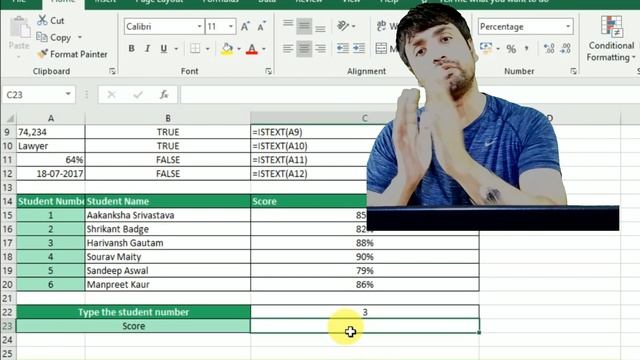This screenshot has width=640, height=360.
Task: Click Student Name header cell
Action: point(168,201)
